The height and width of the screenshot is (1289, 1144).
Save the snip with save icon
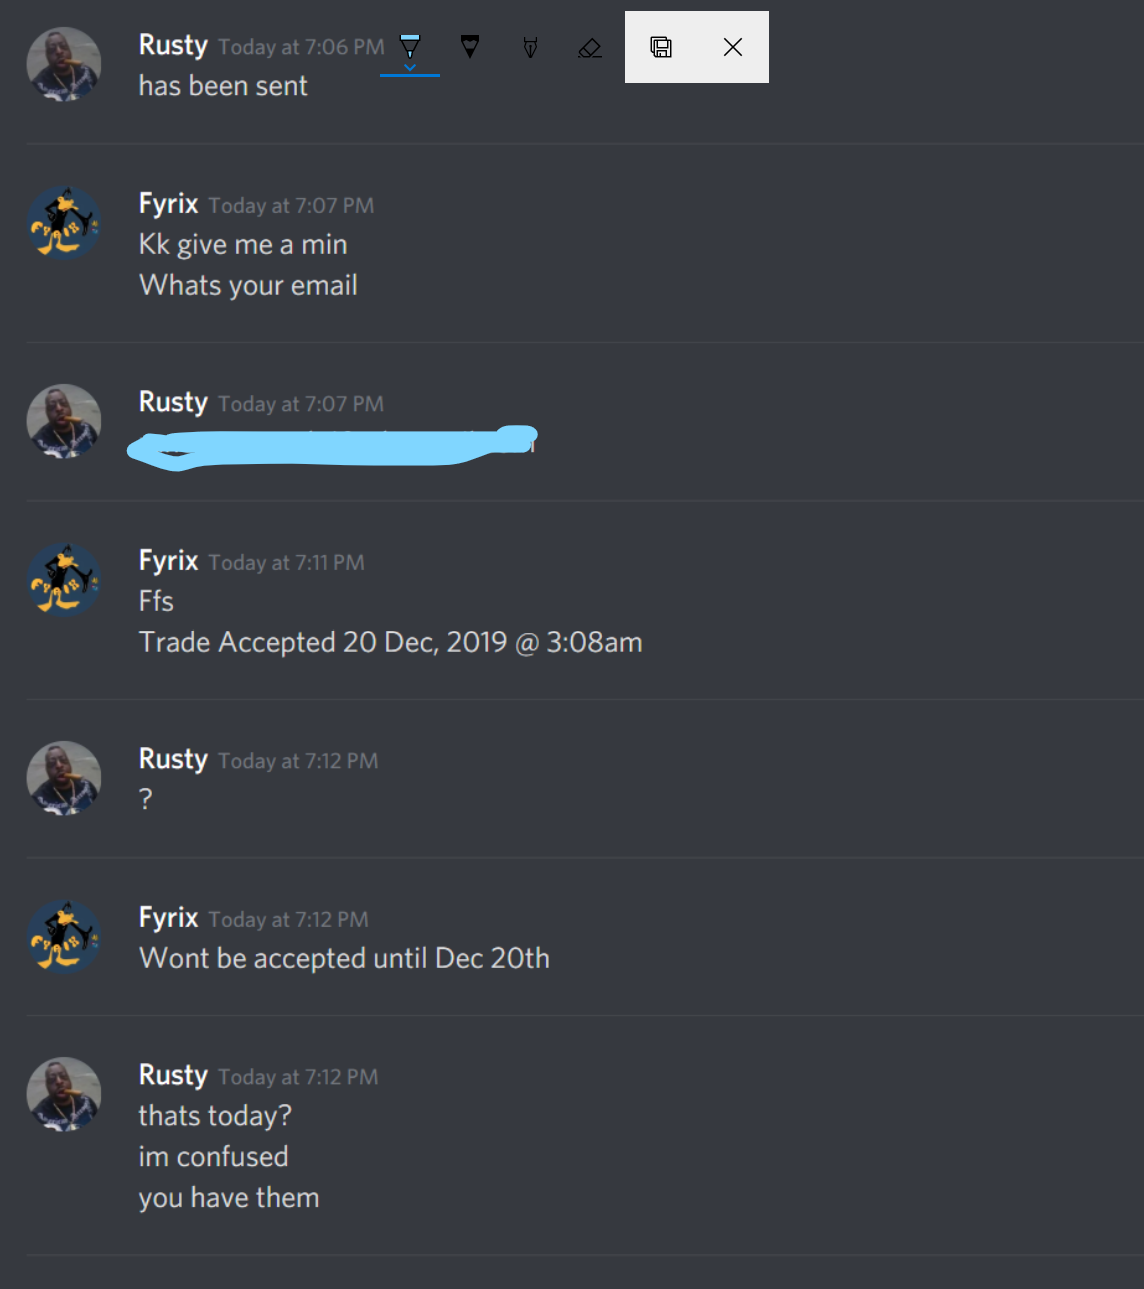[661, 47]
